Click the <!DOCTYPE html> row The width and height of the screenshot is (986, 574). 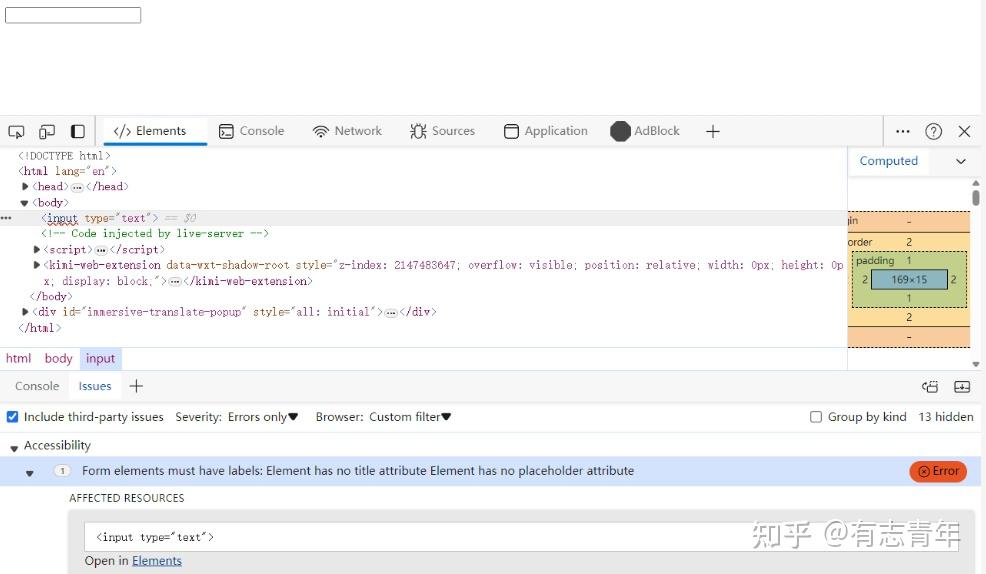64,155
